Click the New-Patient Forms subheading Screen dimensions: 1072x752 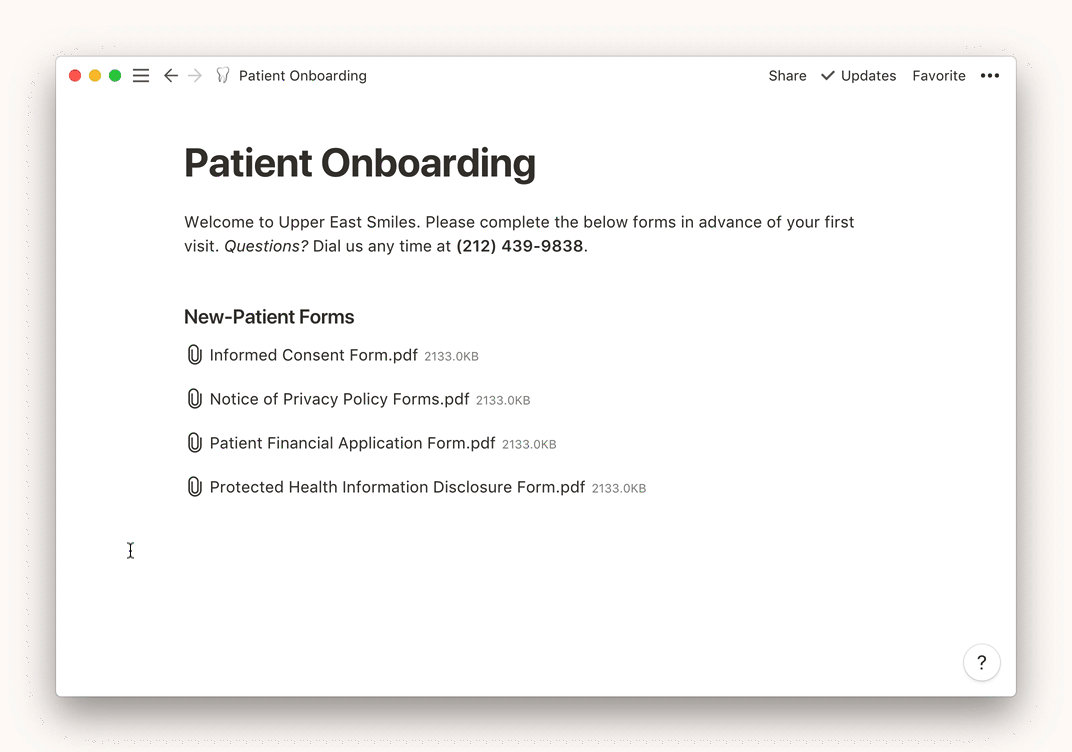pyautogui.click(x=269, y=317)
